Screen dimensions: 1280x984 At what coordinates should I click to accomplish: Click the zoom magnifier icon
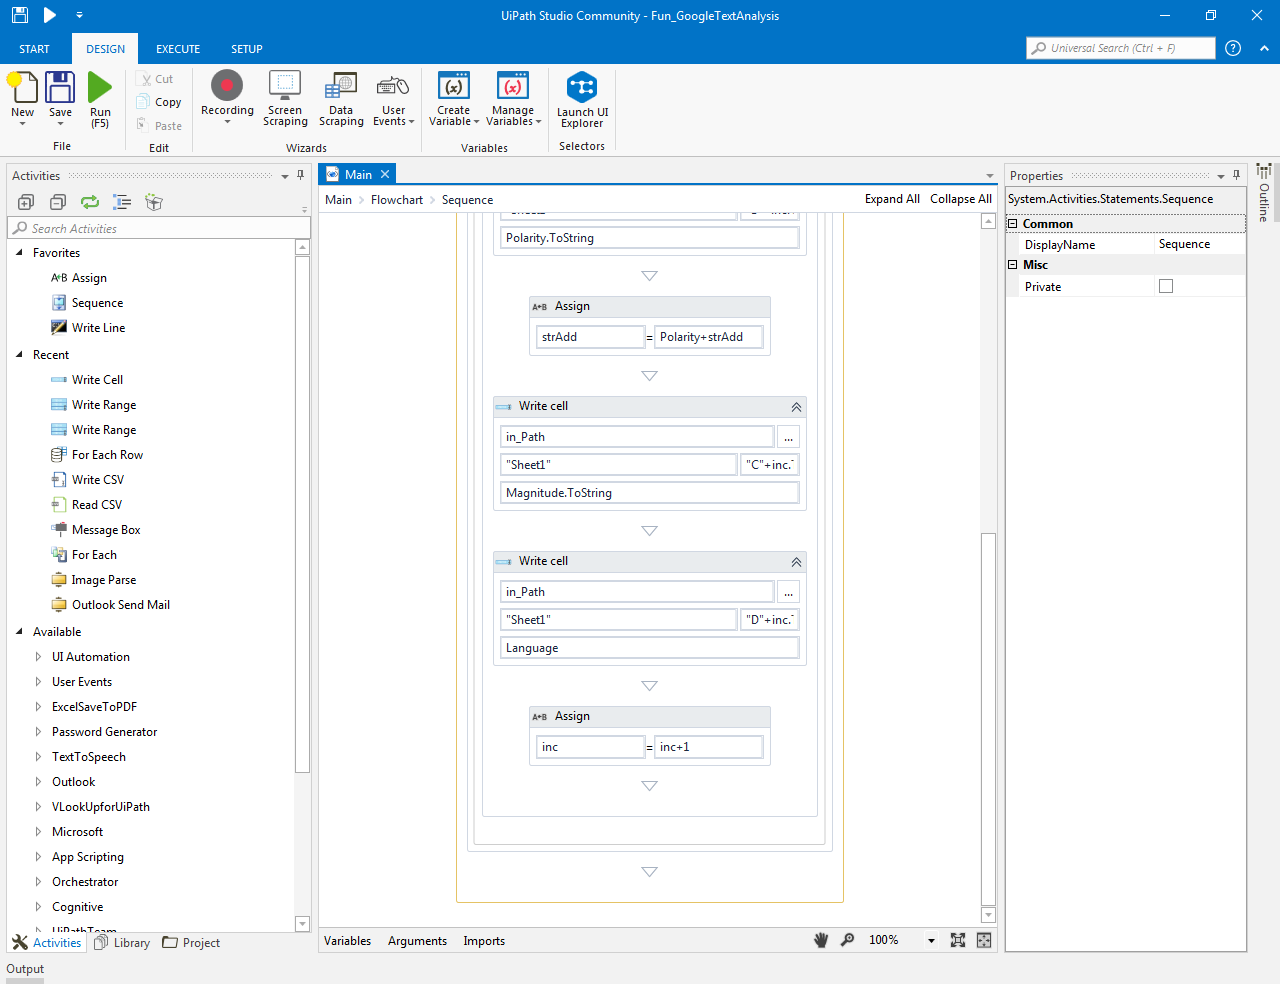coord(847,940)
